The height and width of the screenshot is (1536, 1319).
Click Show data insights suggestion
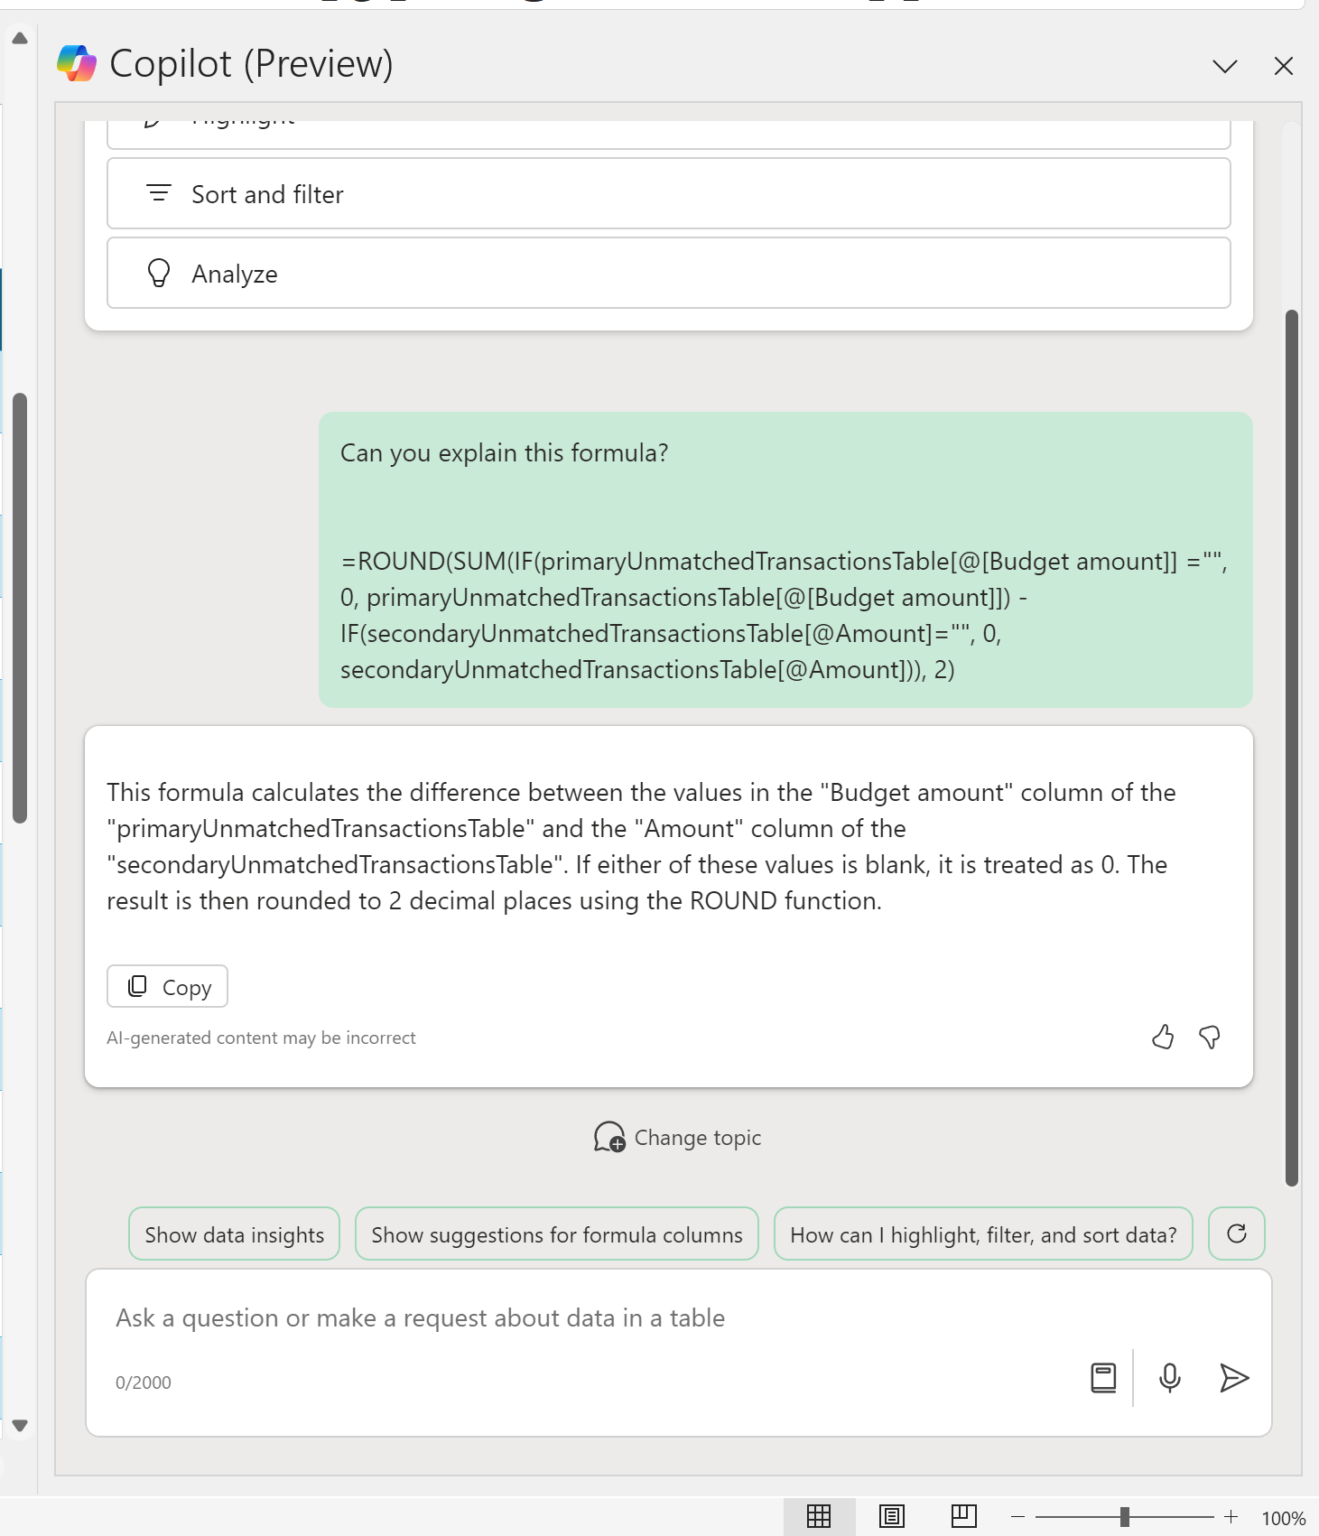click(234, 1235)
